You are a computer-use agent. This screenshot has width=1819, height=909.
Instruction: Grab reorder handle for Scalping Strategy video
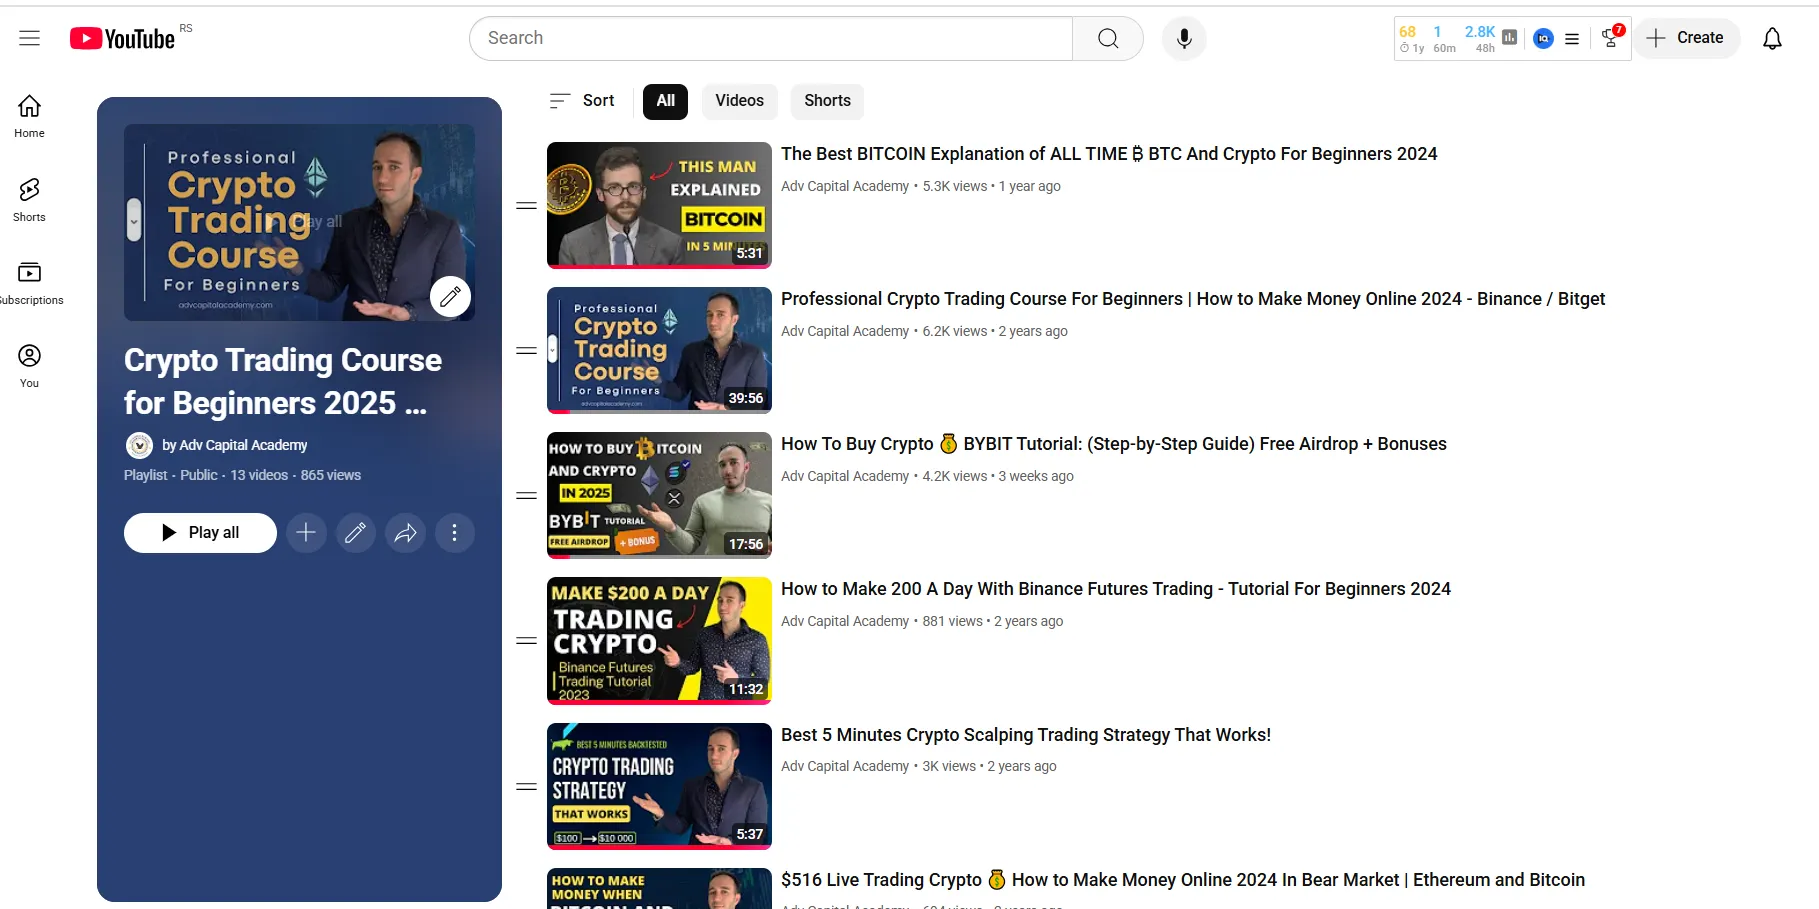point(527,787)
